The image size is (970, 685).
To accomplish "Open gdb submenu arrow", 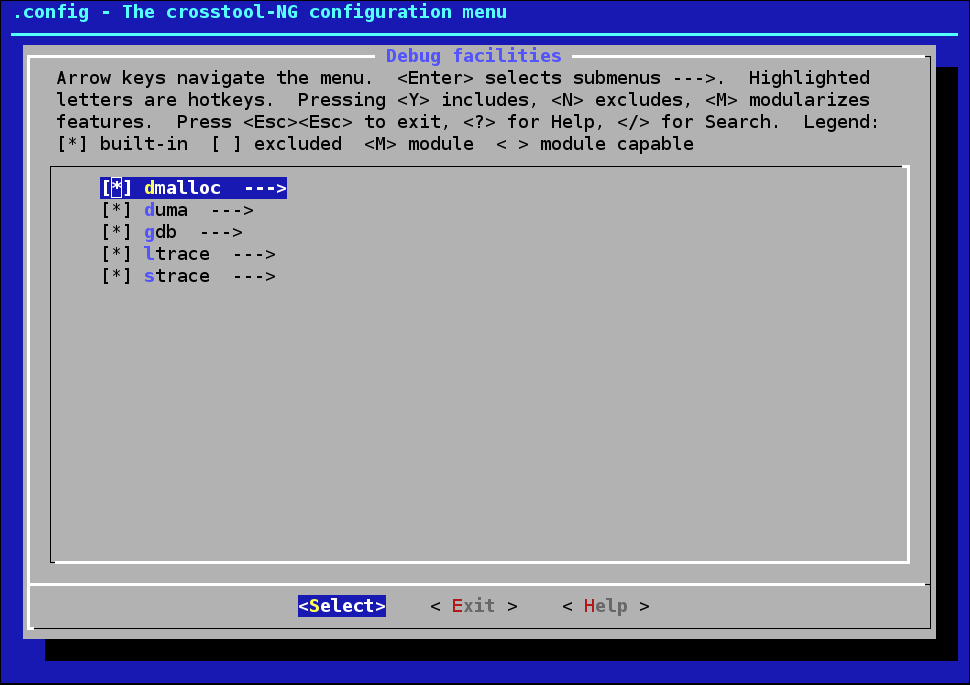I will [x=221, y=232].
